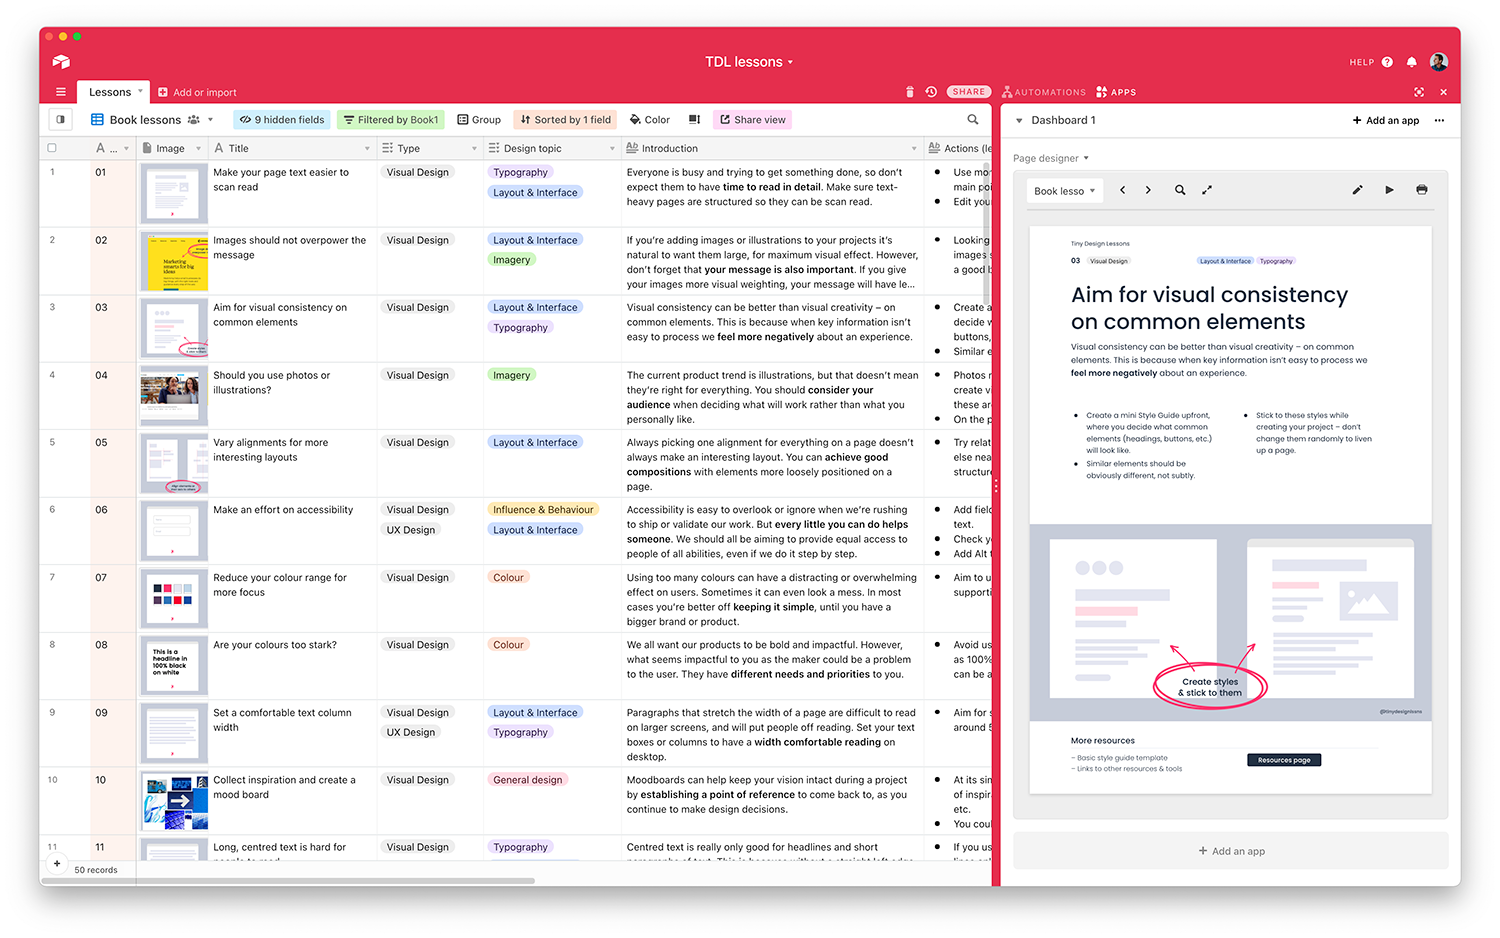Click the help question mark icon
The image size is (1500, 938).
click(x=1387, y=62)
